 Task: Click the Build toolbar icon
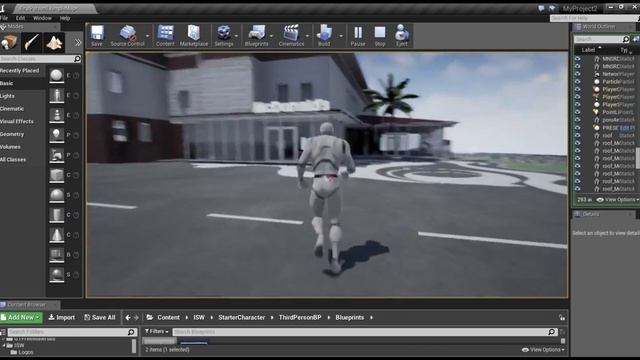pos(324,35)
